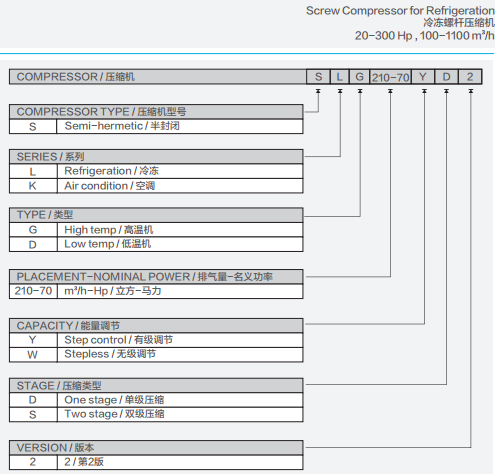Click the 'S' box in model code

pyautogui.click(x=318, y=77)
